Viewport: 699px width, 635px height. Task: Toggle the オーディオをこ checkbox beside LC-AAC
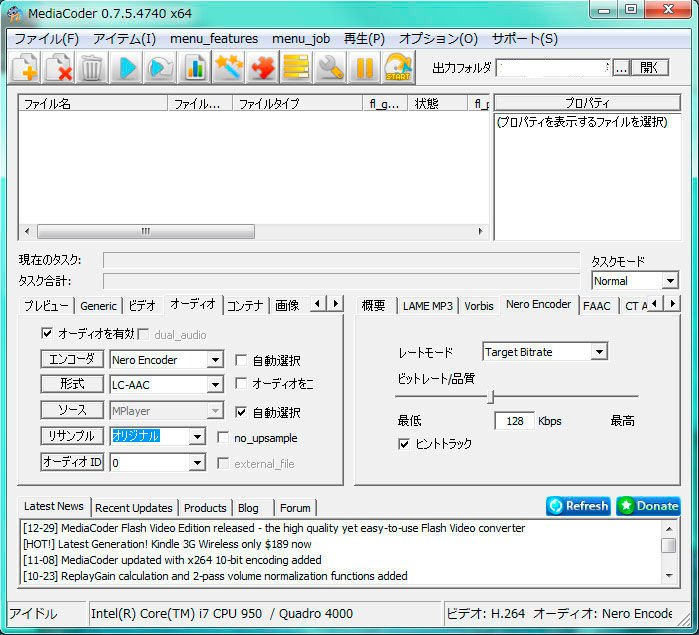point(241,383)
